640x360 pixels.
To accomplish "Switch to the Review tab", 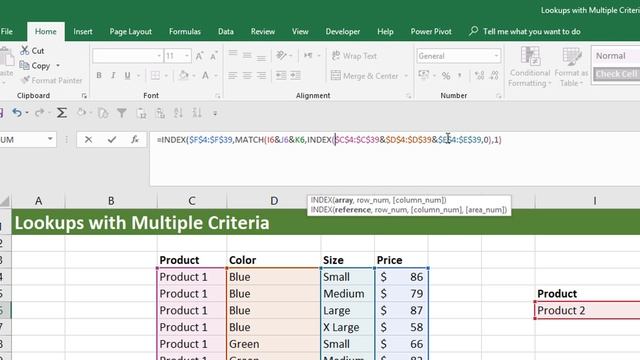I will click(263, 31).
